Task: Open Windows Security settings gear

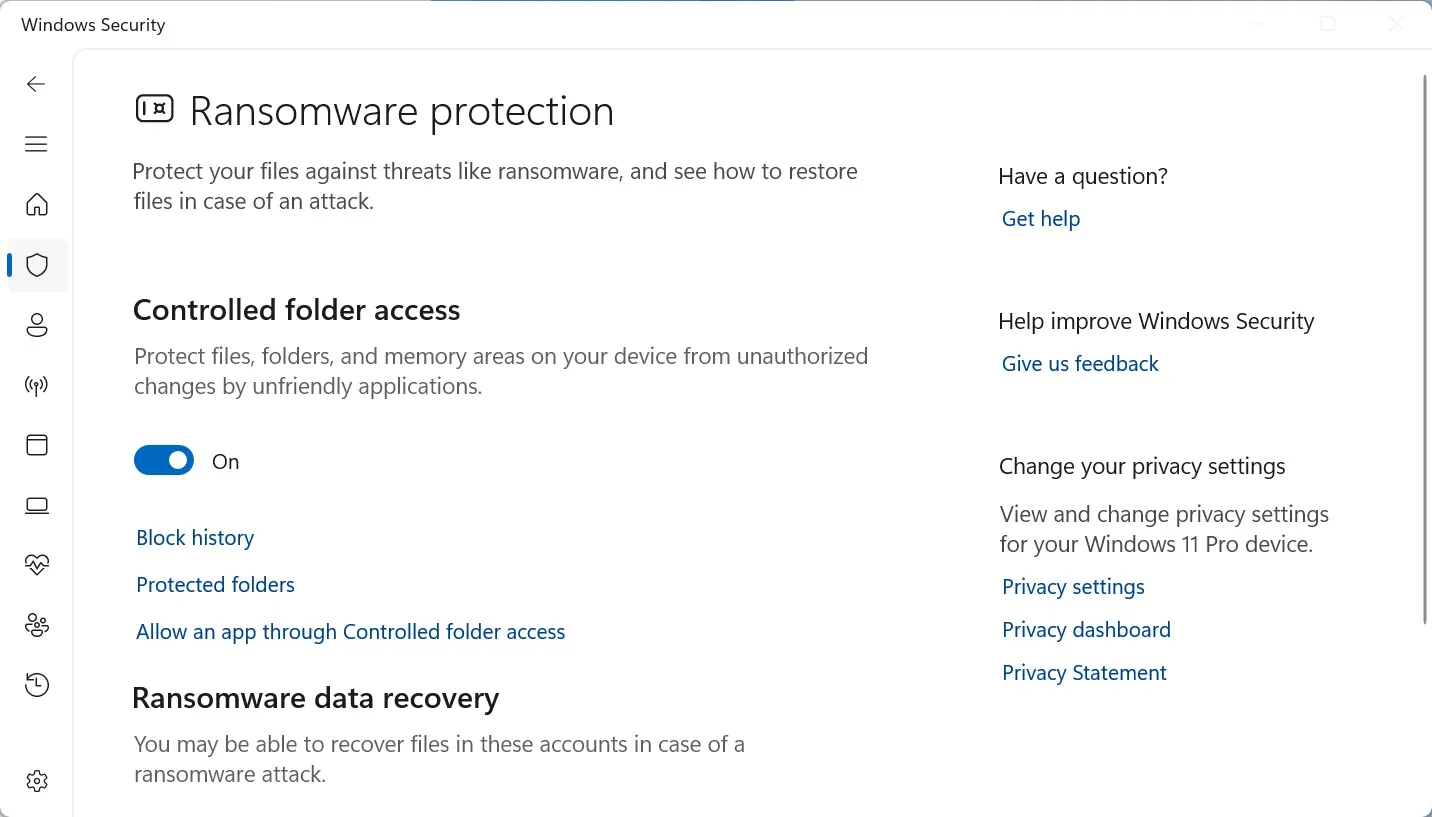Action: 36,781
